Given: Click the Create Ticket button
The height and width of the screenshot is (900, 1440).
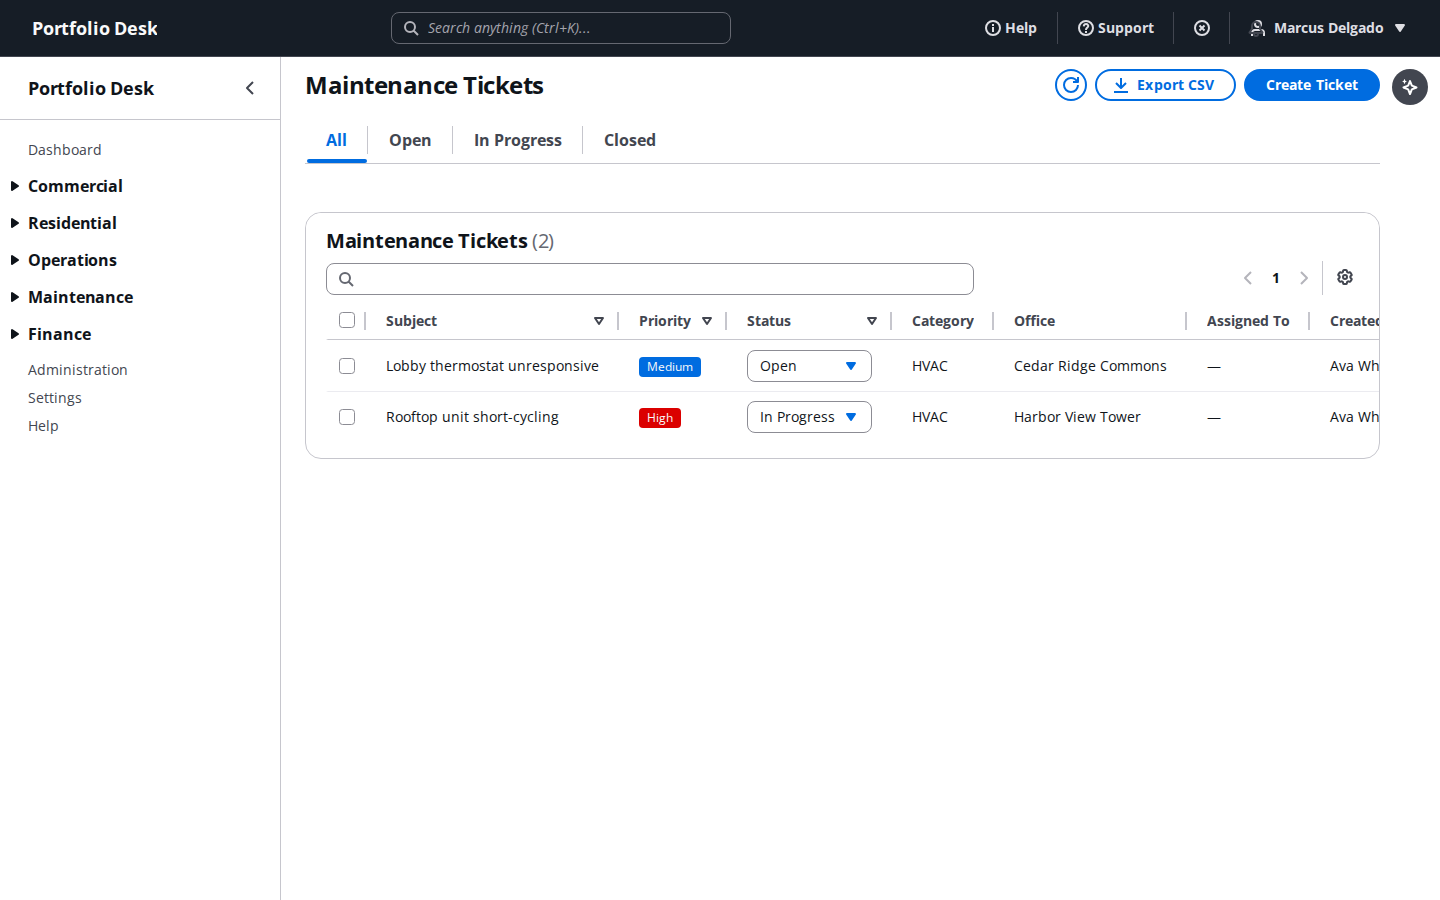Looking at the screenshot, I should (1312, 85).
